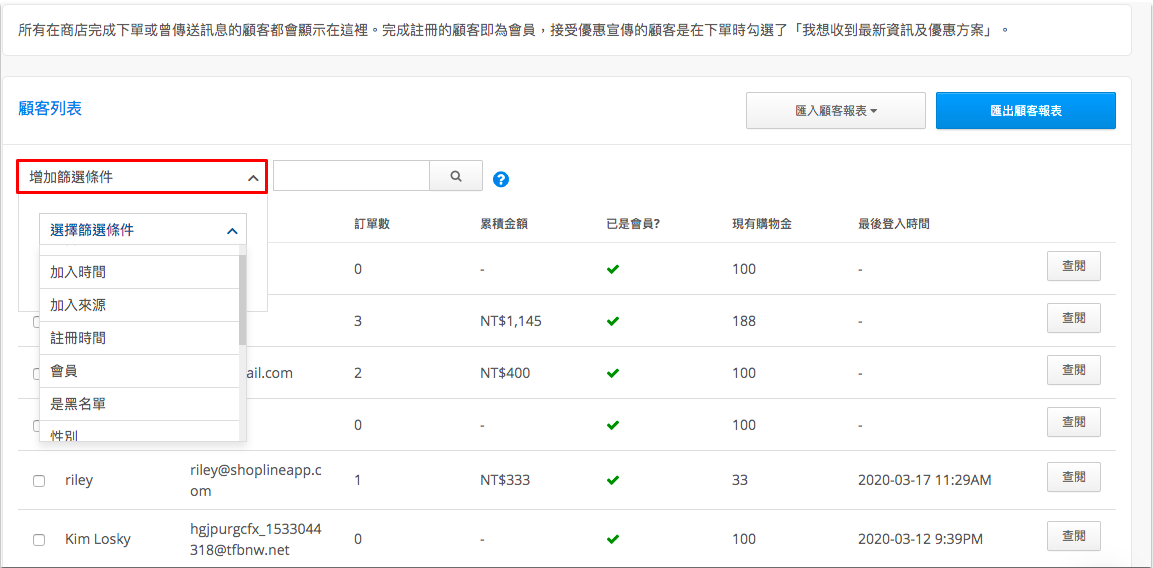This screenshot has width=1153, height=568.
Task: Click the riley customer name
Action: click(x=79, y=481)
